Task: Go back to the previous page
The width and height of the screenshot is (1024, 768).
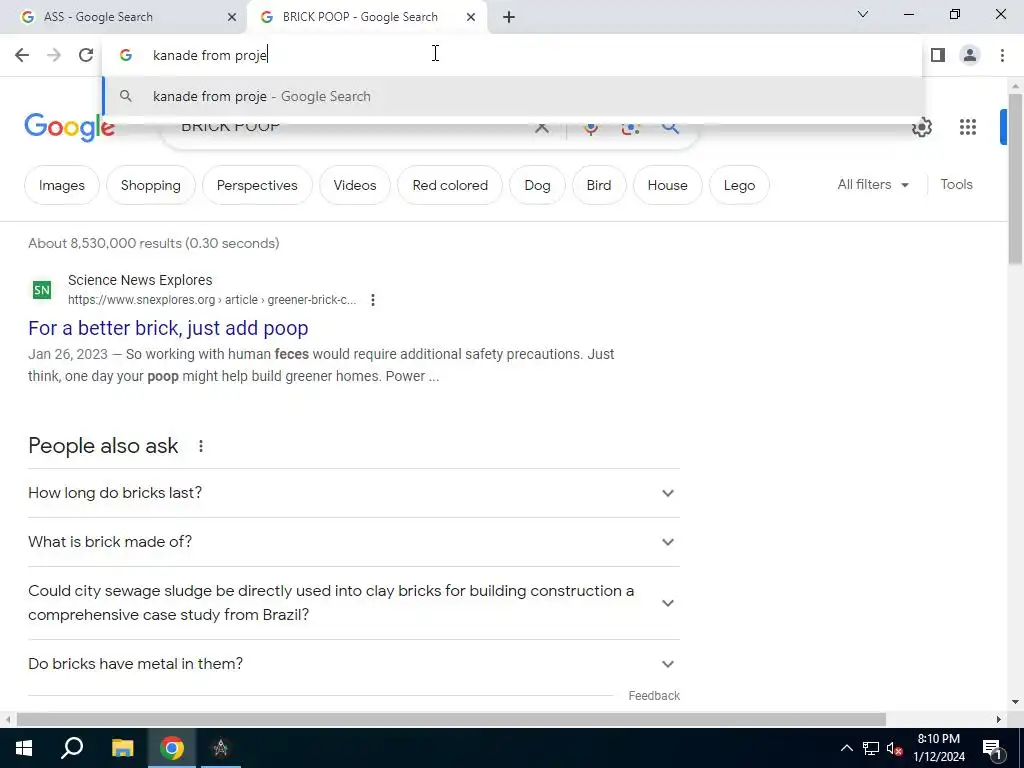Action: click(x=22, y=55)
